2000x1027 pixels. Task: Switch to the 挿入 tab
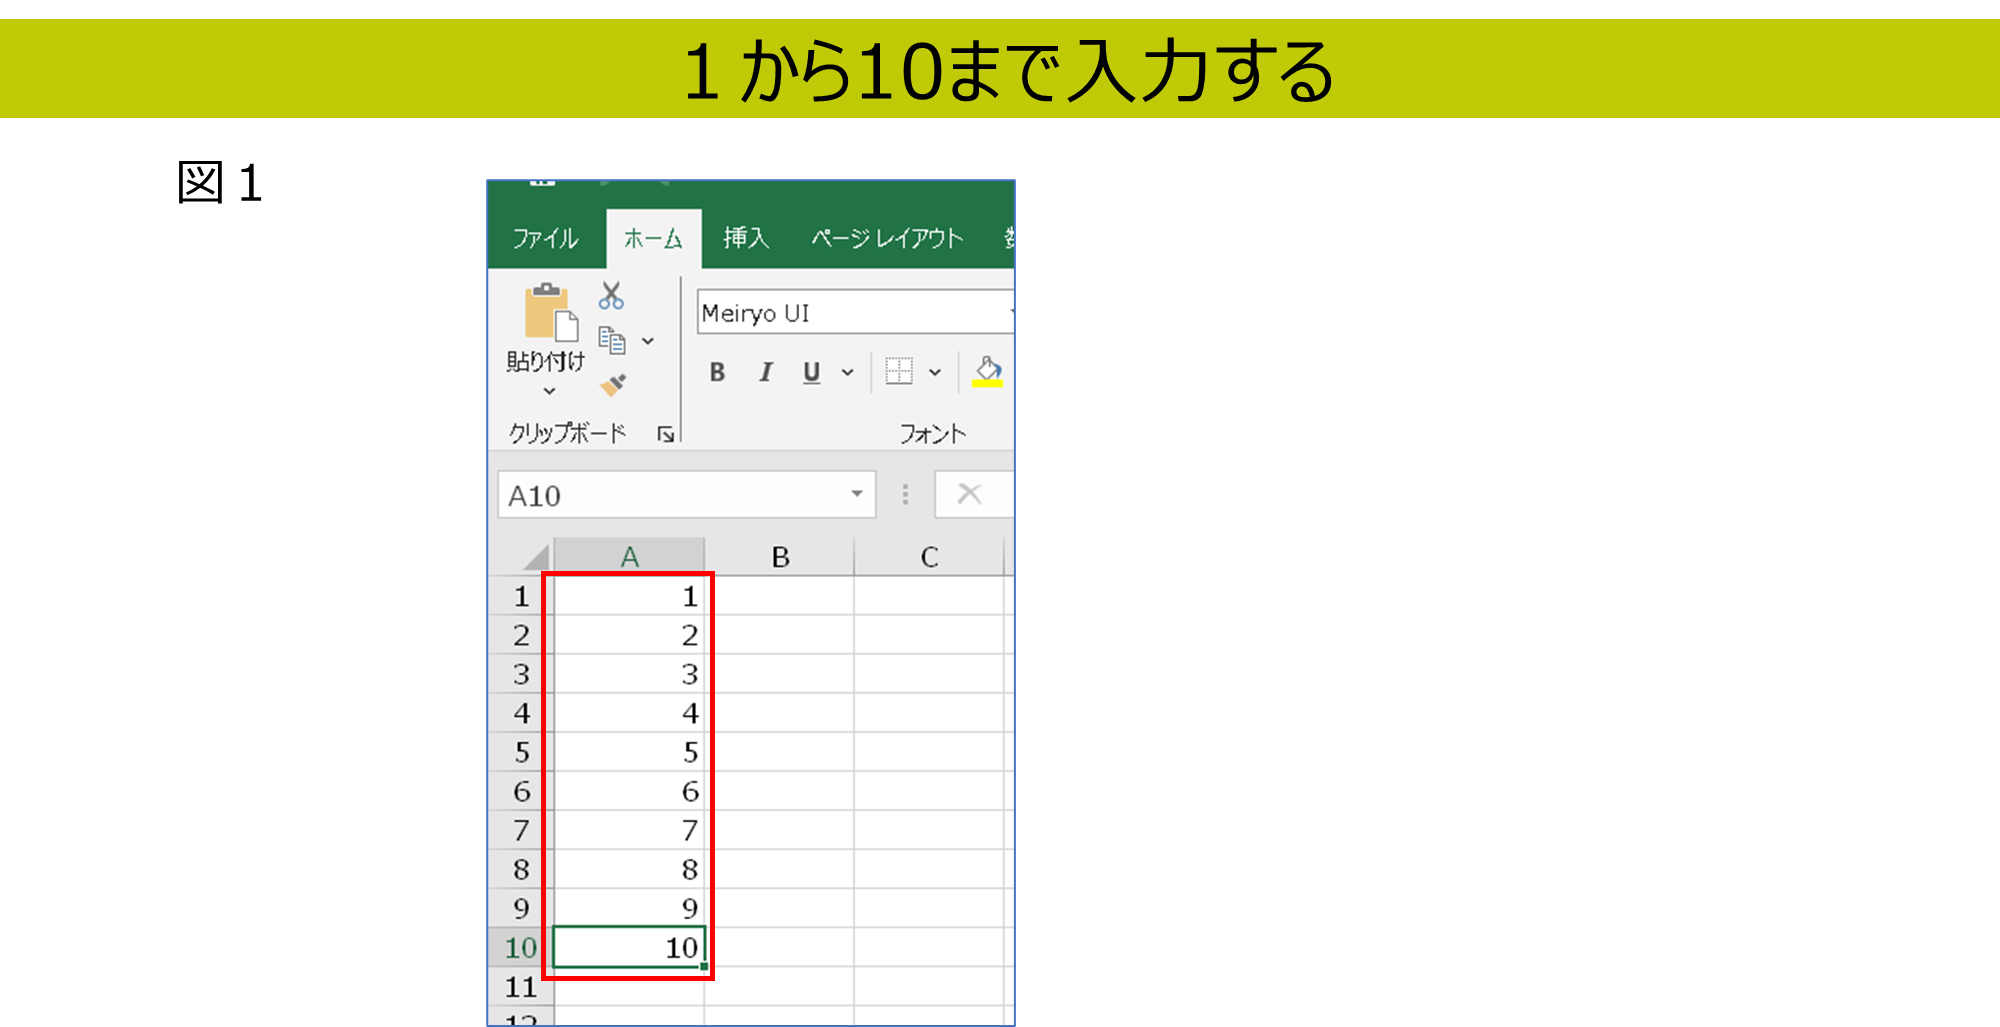click(x=746, y=238)
